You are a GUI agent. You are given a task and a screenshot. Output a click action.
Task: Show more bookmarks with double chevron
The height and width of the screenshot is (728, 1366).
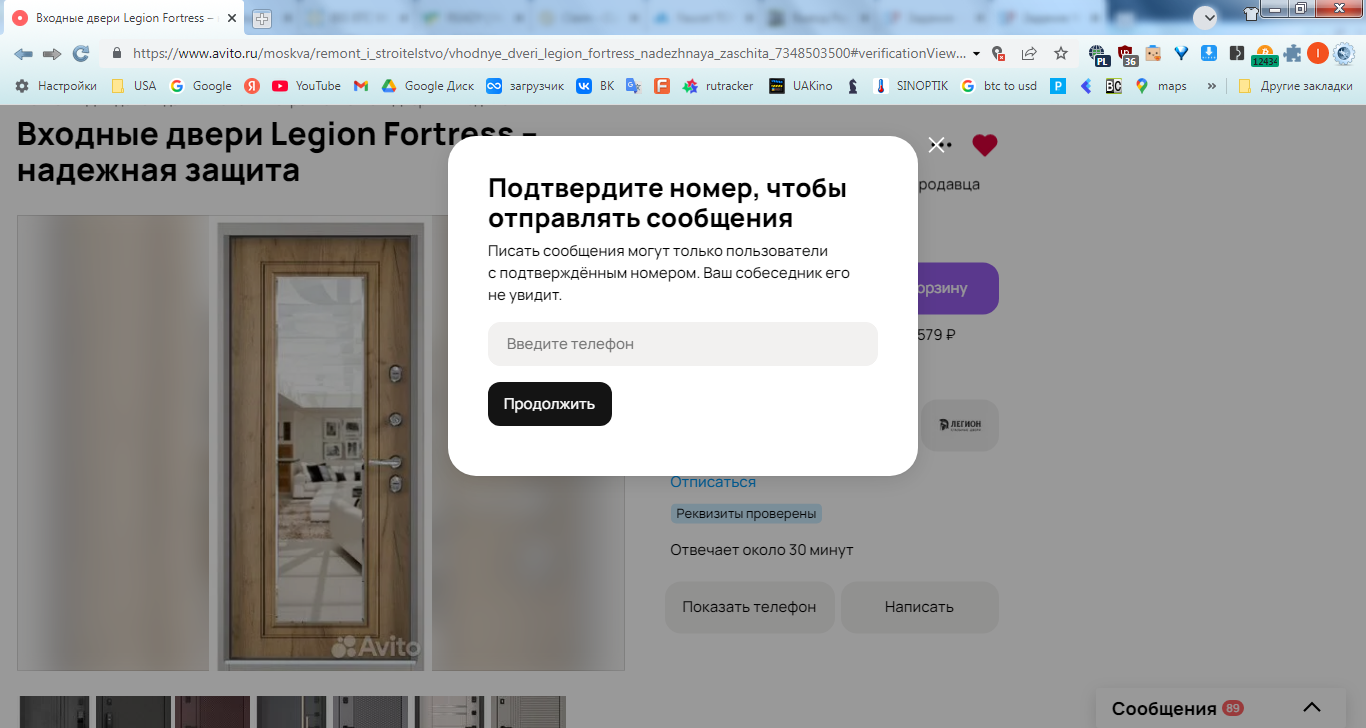point(1212,86)
